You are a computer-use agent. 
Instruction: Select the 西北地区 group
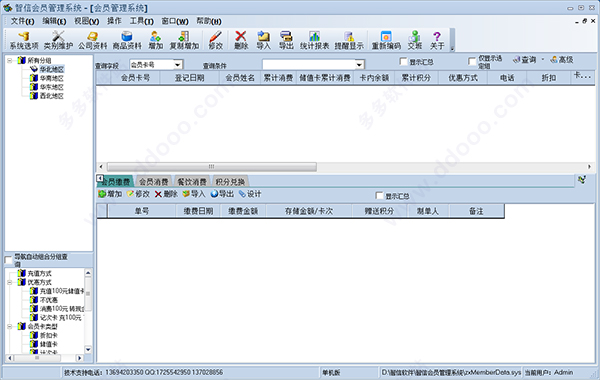coord(52,96)
